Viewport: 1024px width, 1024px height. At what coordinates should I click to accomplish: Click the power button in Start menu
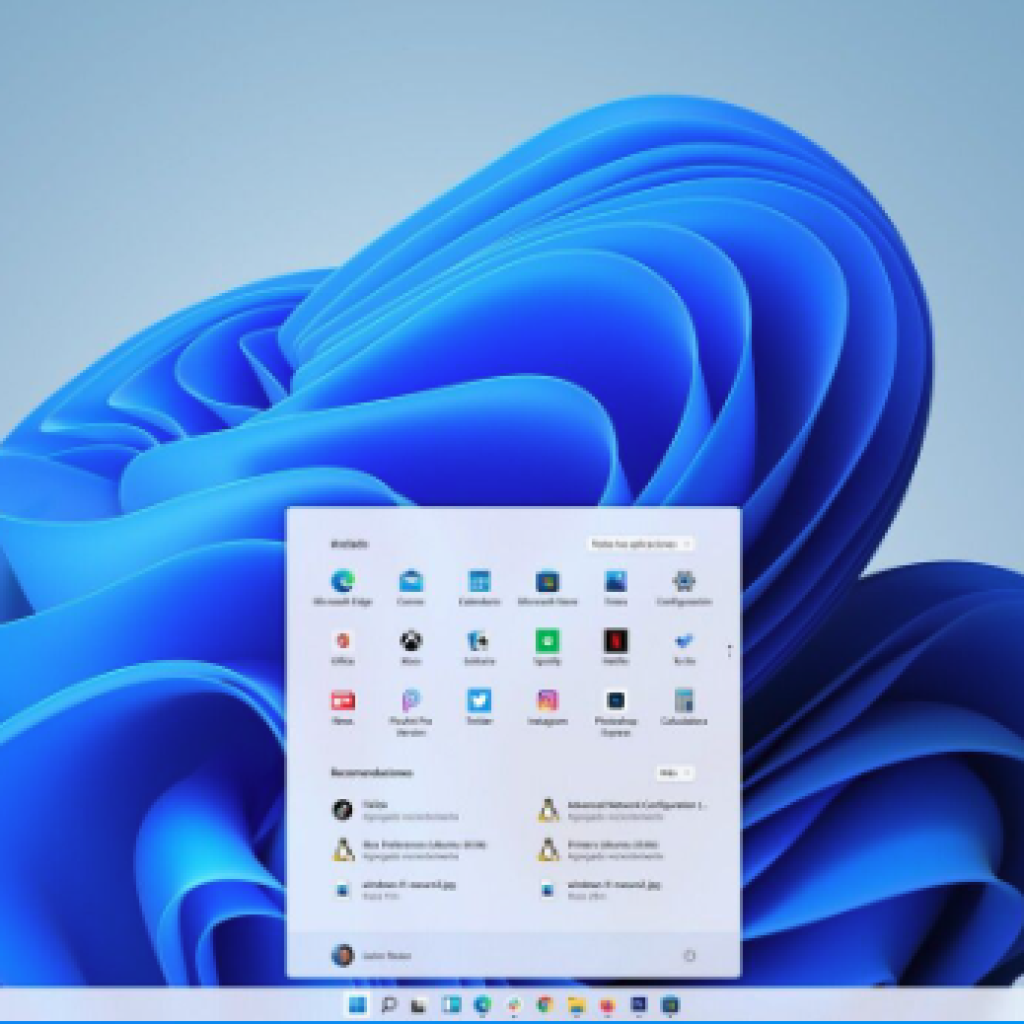coord(689,956)
